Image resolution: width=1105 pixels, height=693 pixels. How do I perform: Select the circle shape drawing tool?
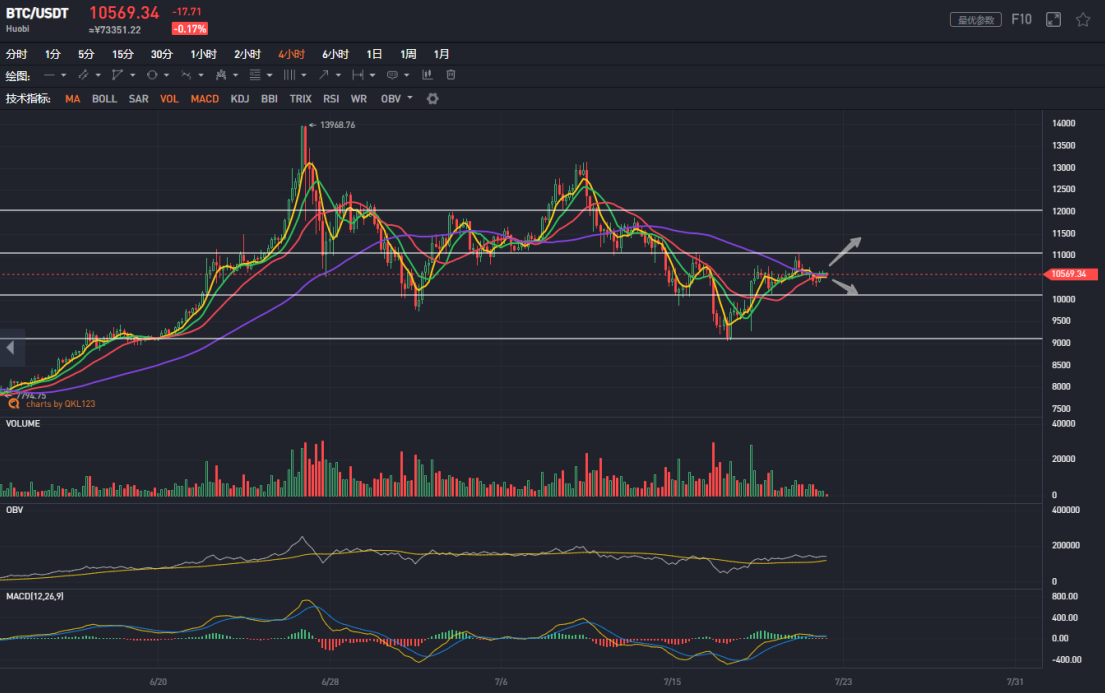pyautogui.click(x=152, y=75)
